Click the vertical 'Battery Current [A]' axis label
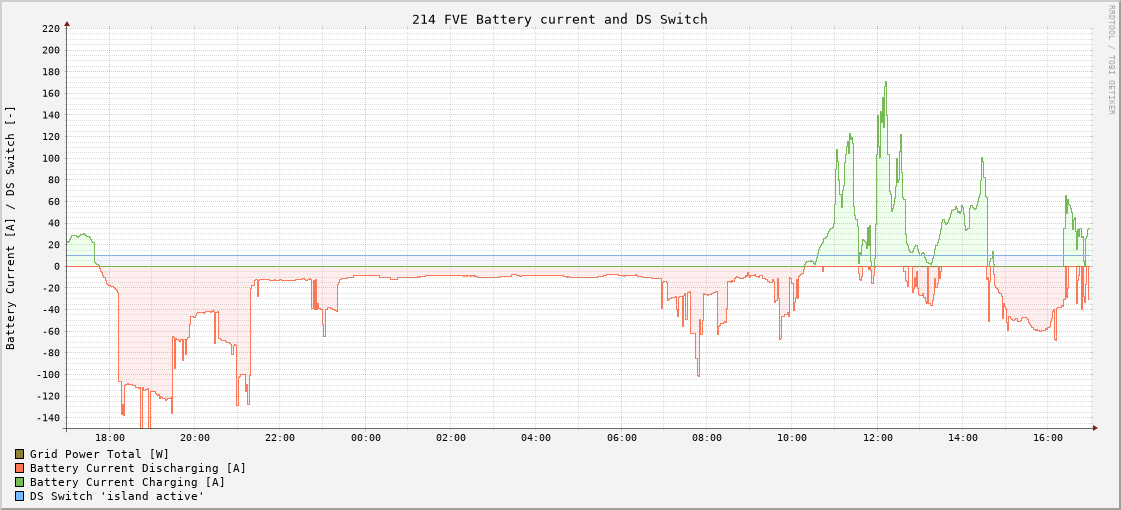1121x510 pixels. 11,227
